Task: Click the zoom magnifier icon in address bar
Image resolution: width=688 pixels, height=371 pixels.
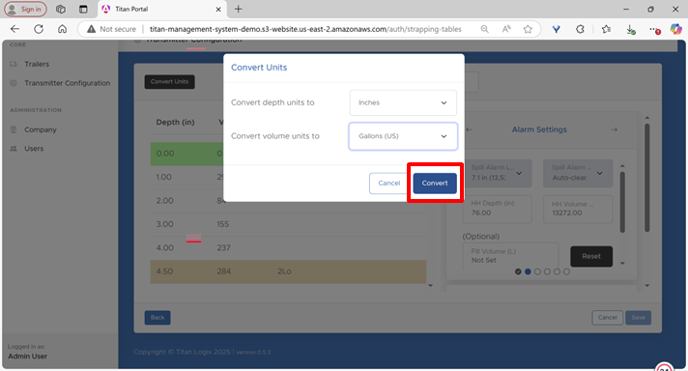Action: 484,29
